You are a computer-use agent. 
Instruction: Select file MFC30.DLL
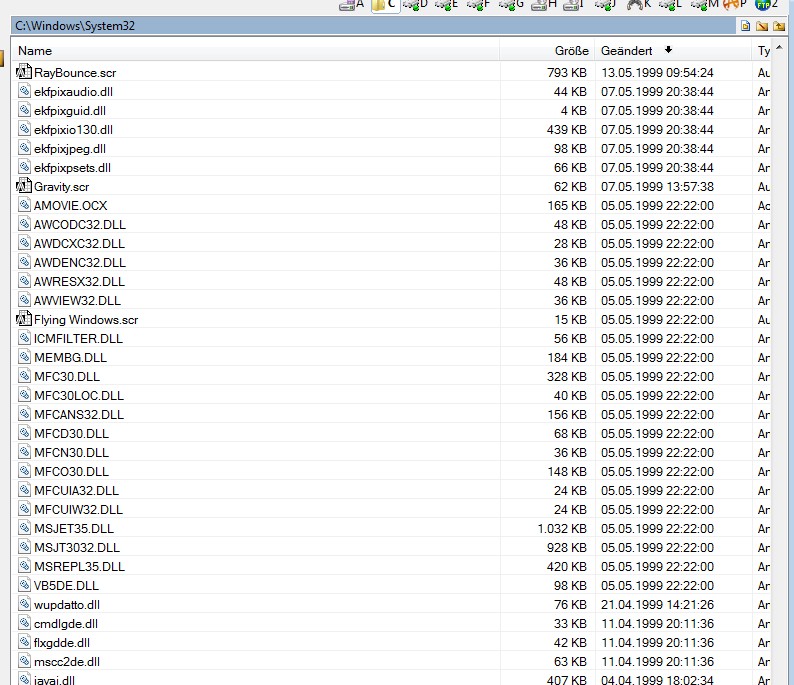[x=67, y=376]
